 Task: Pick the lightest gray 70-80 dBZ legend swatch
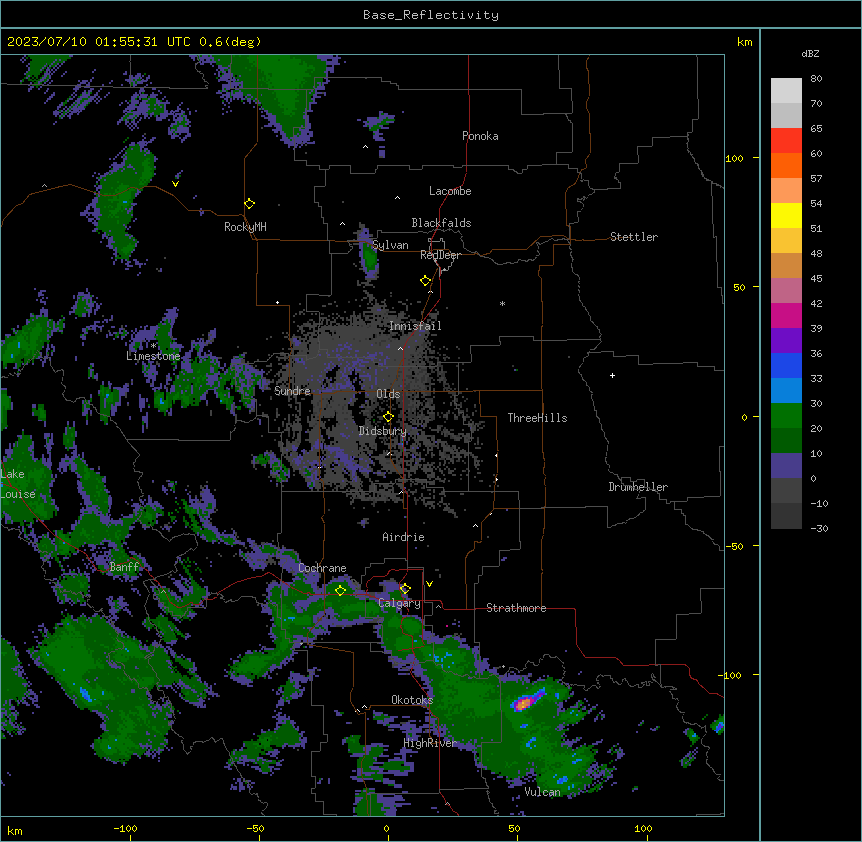click(786, 91)
